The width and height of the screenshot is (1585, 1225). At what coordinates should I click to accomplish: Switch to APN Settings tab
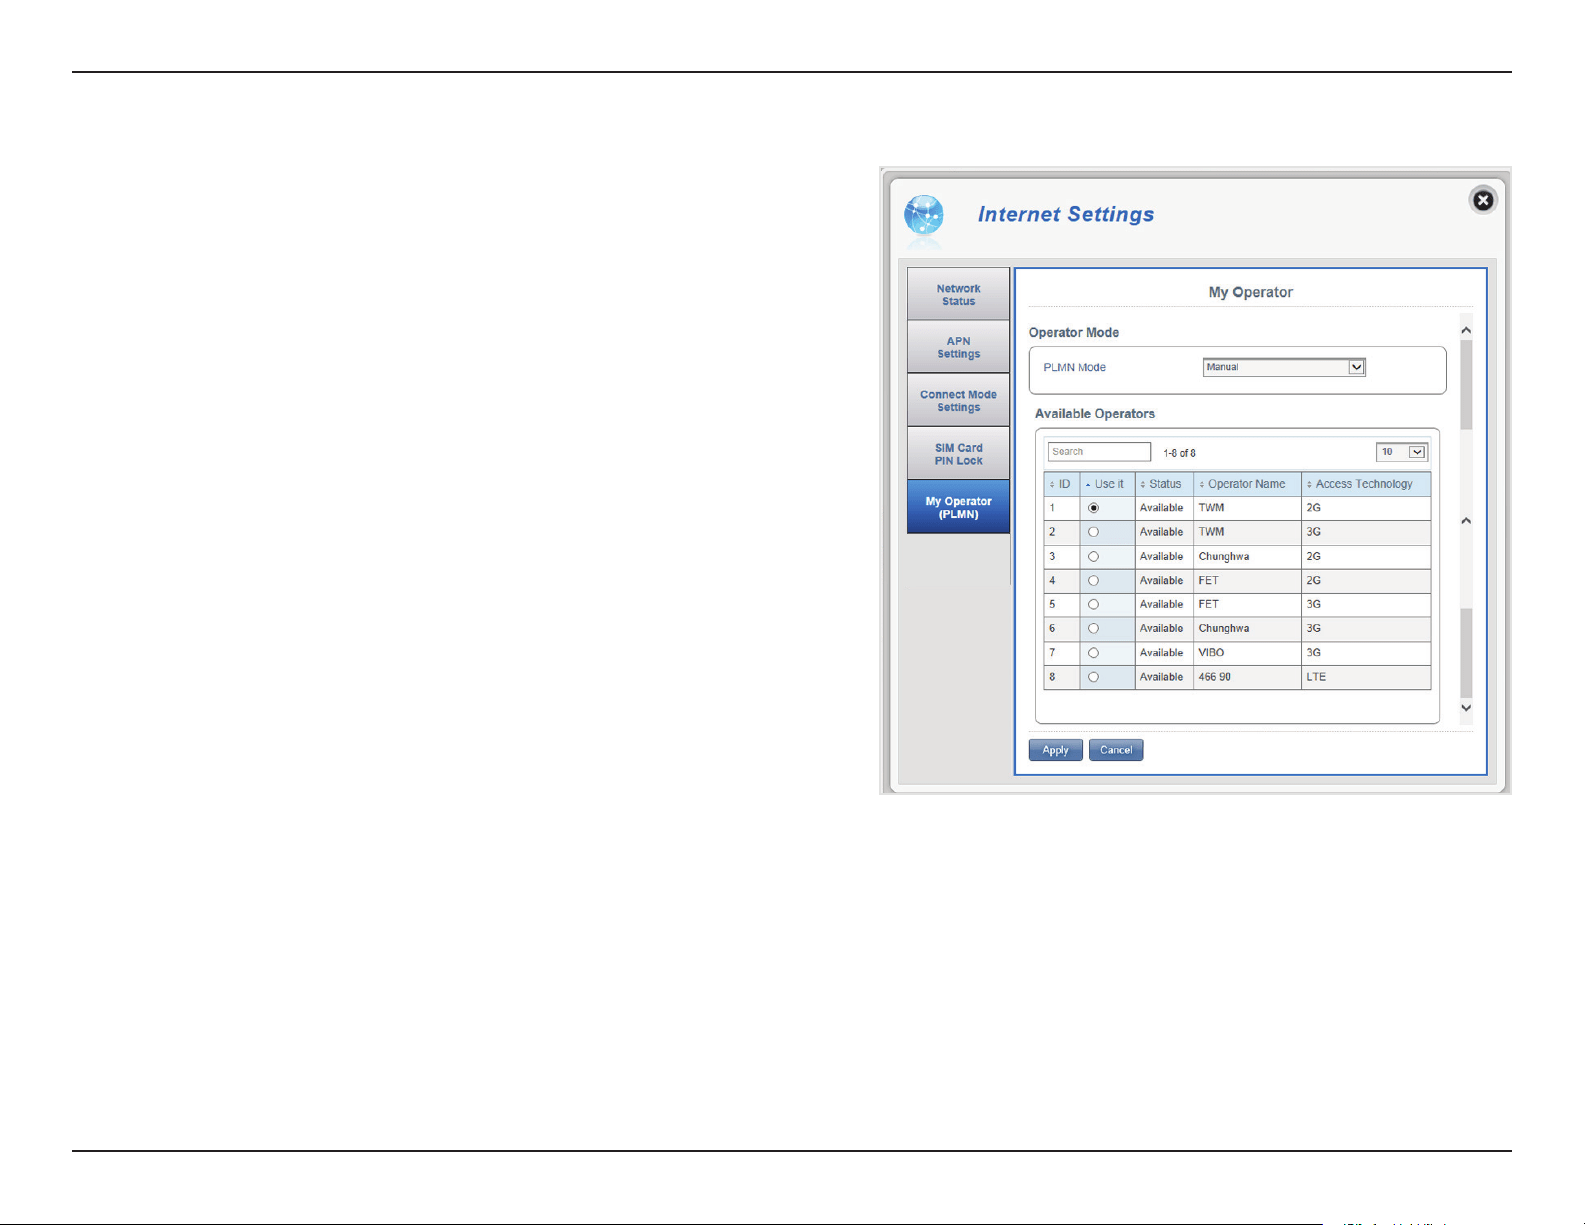click(x=958, y=347)
